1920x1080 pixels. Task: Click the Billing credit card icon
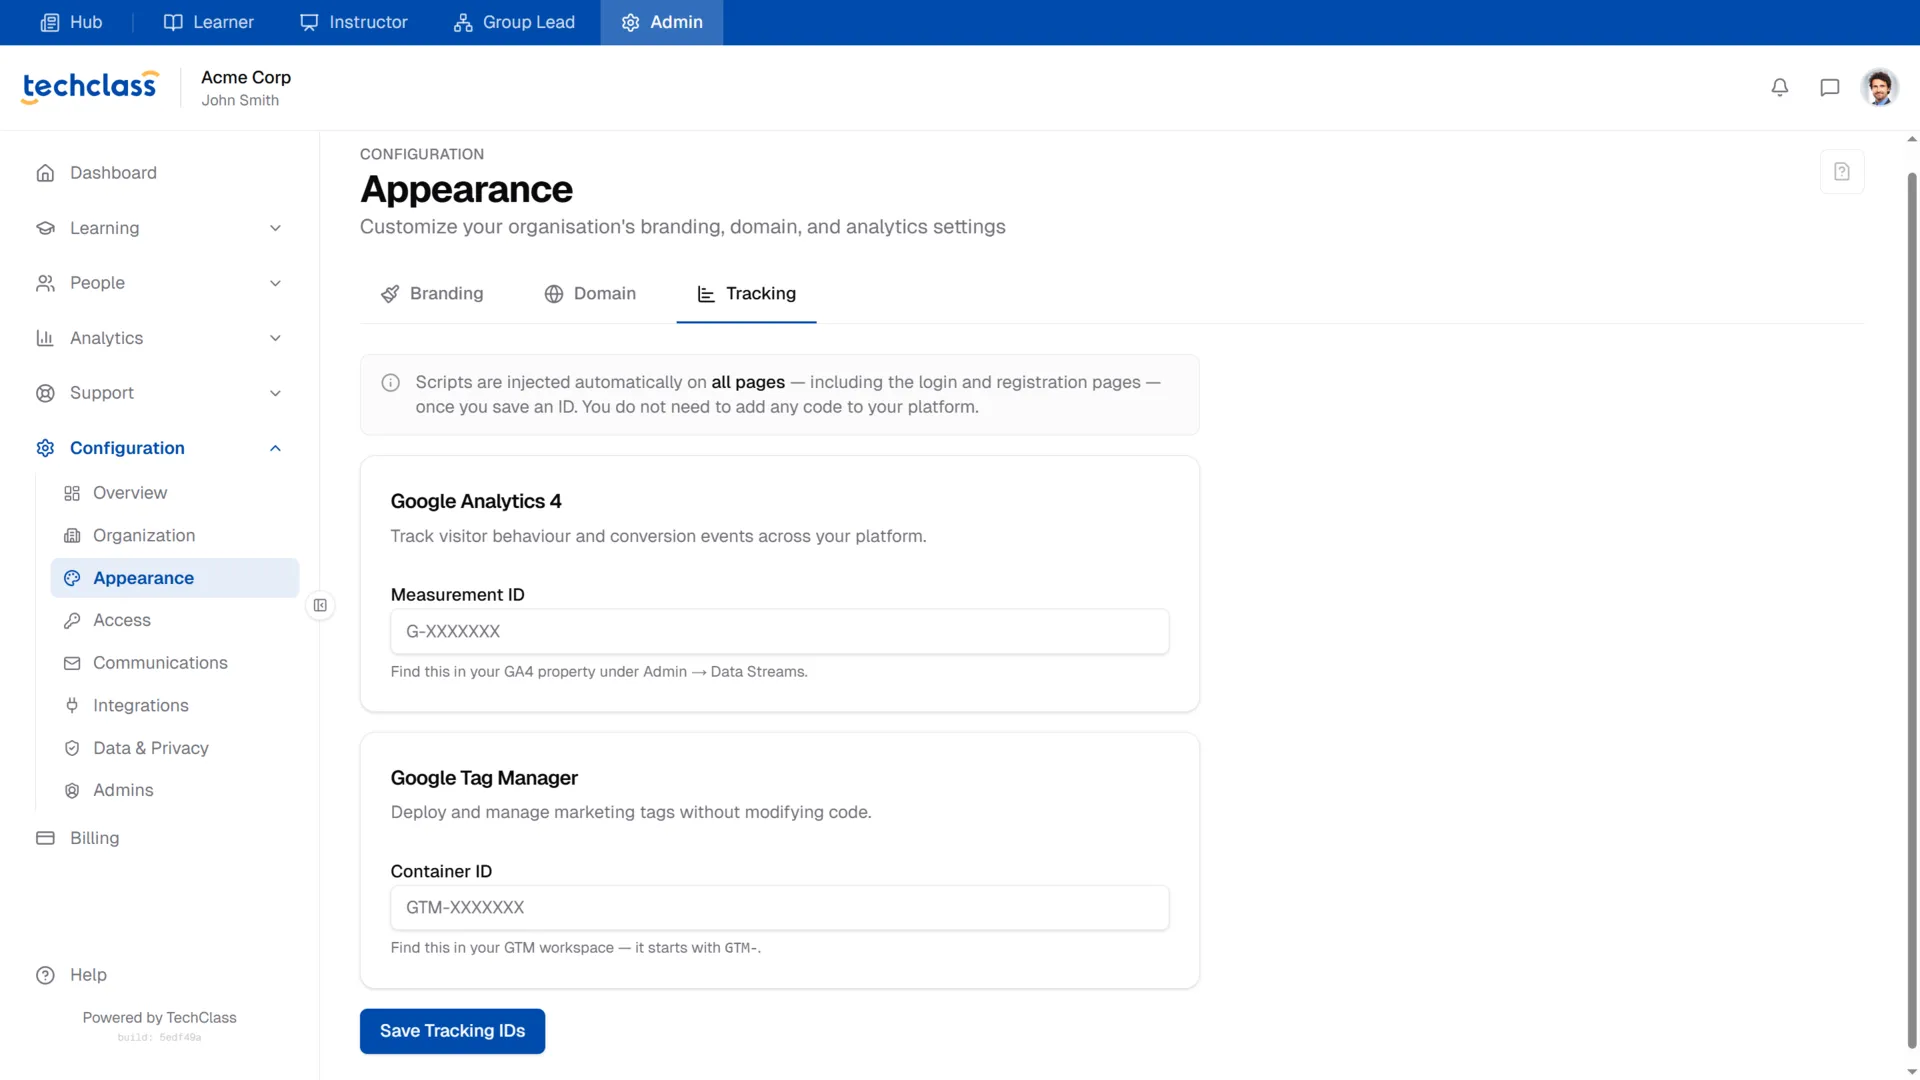pyautogui.click(x=45, y=838)
